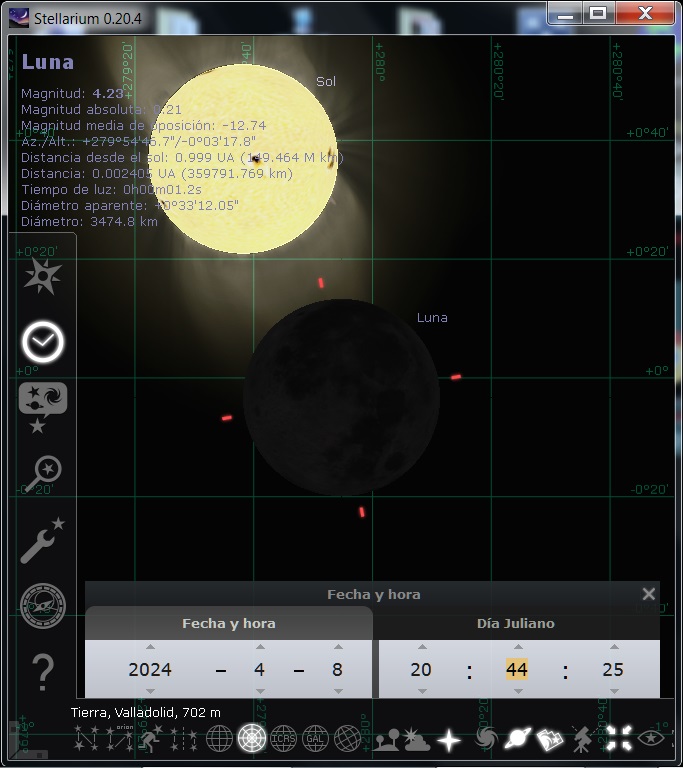Increase the minutes 44 with up arrow
Viewport: 683px width, 768px height.
coord(517,647)
